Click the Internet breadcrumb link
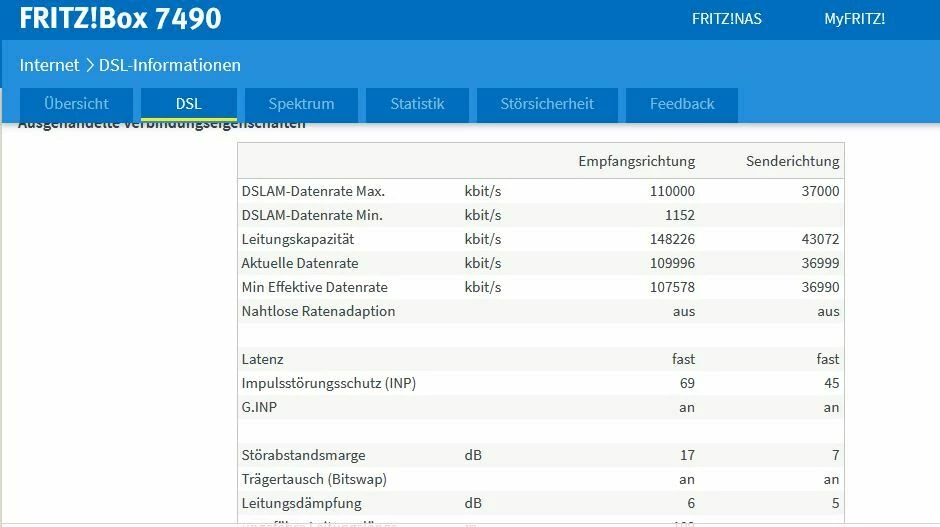 click(49, 65)
